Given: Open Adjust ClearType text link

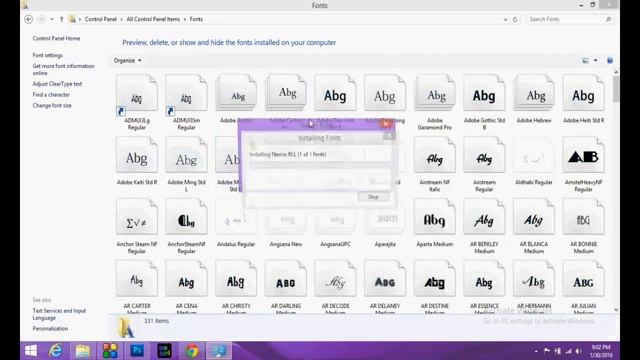Looking at the screenshot, I should point(57,84).
